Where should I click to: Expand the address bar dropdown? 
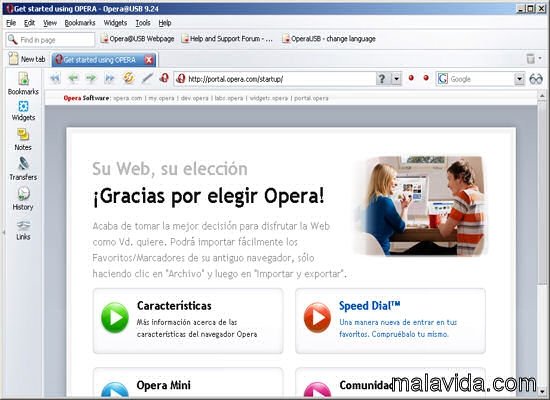(x=396, y=79)
